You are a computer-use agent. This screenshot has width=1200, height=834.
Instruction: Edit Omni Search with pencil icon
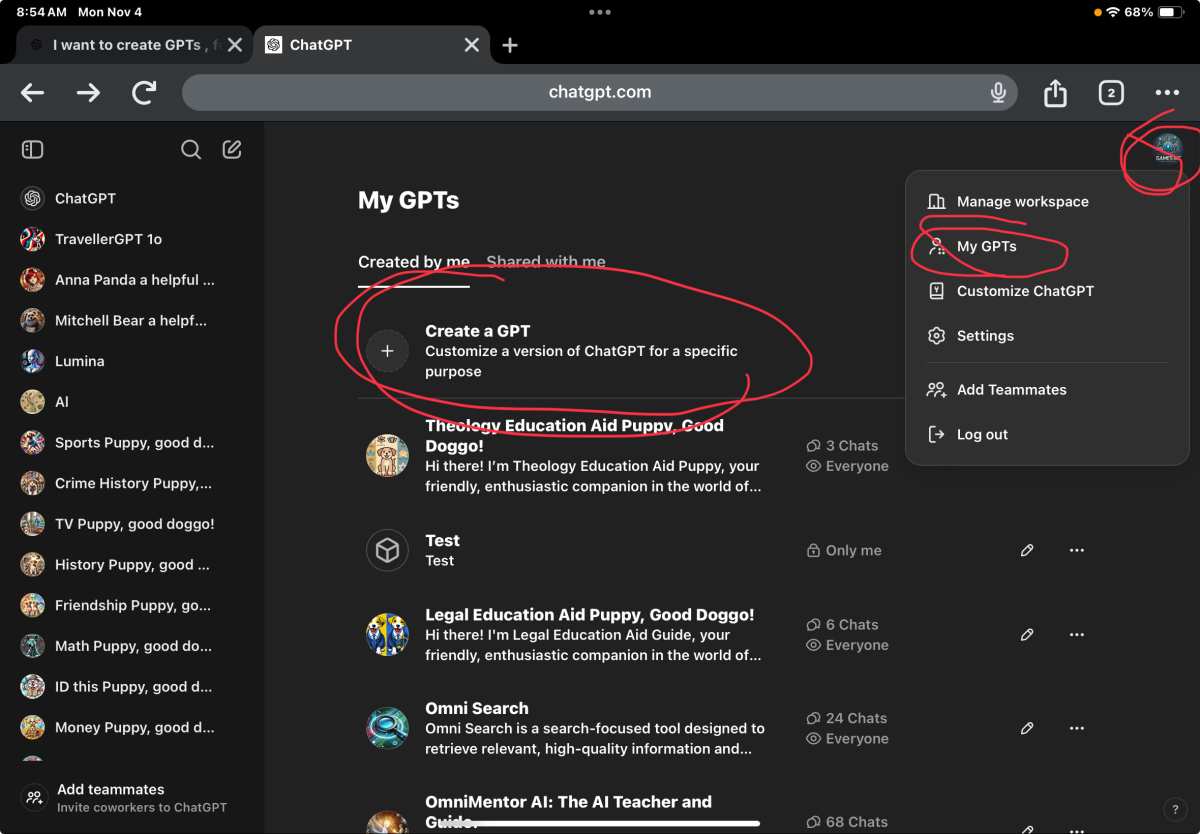[1027, 728]
